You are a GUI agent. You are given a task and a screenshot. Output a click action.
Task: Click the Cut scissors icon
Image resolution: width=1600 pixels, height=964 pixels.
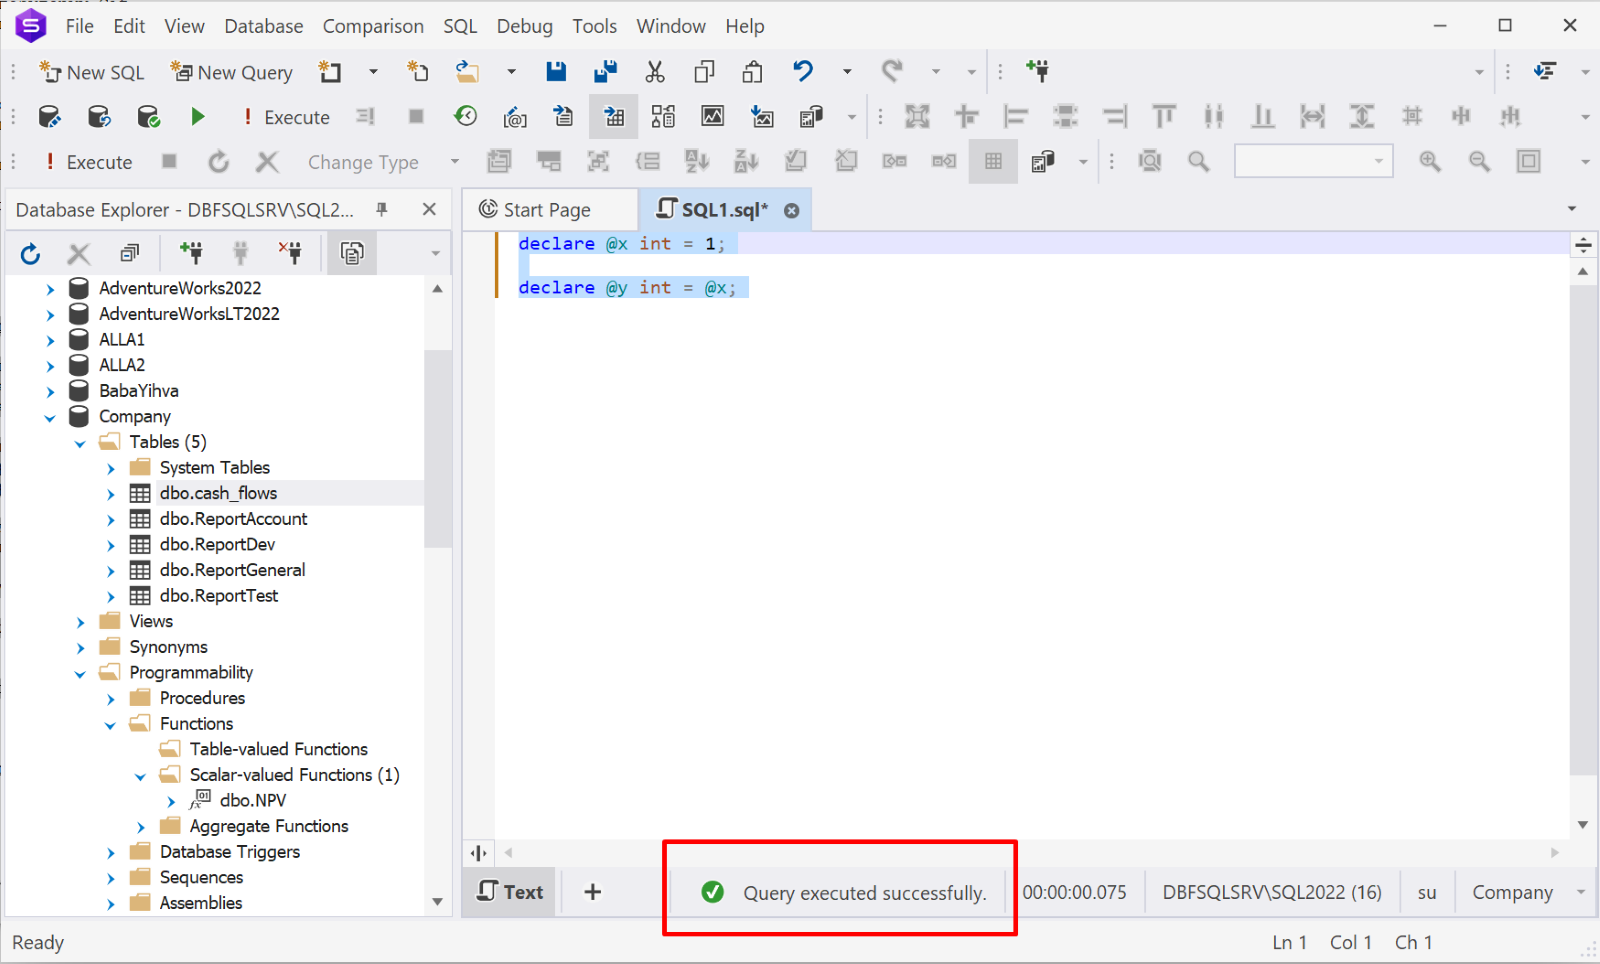[x=655, y=71]
